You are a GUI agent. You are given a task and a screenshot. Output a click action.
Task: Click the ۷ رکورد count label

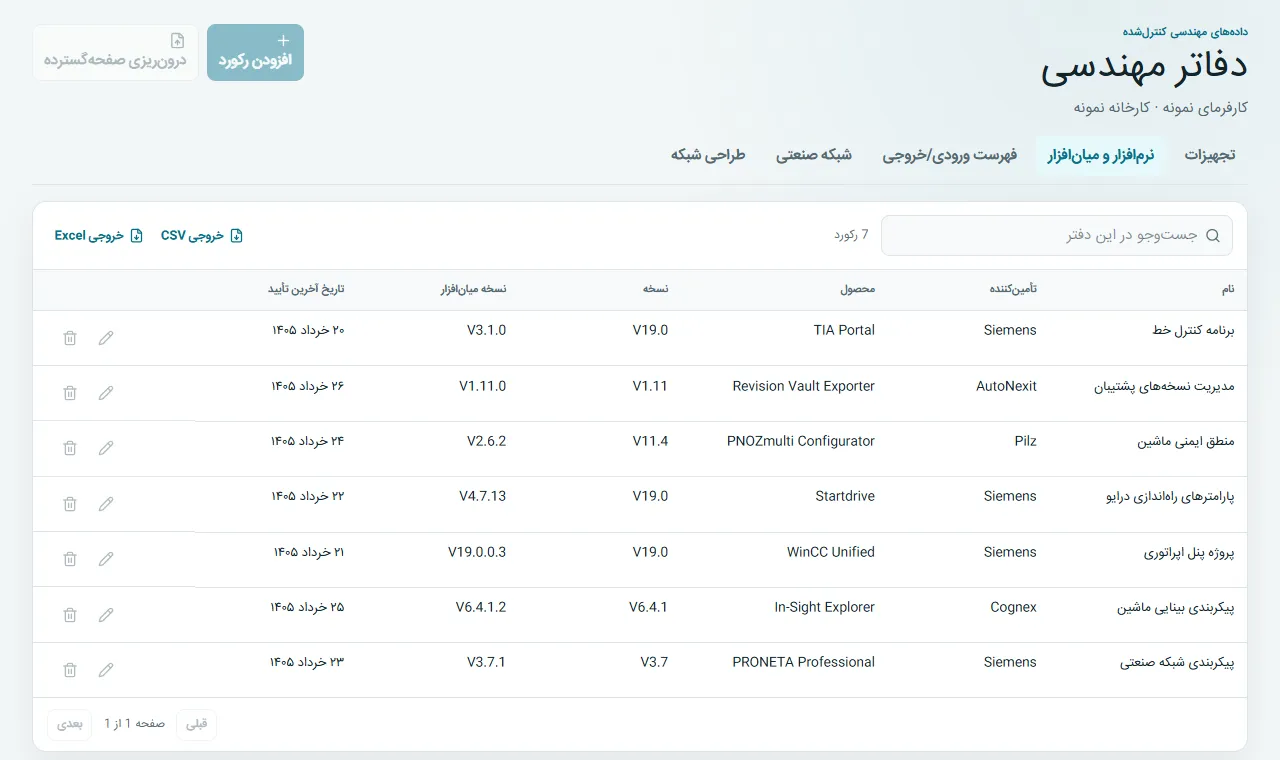[x=851, y=235]
